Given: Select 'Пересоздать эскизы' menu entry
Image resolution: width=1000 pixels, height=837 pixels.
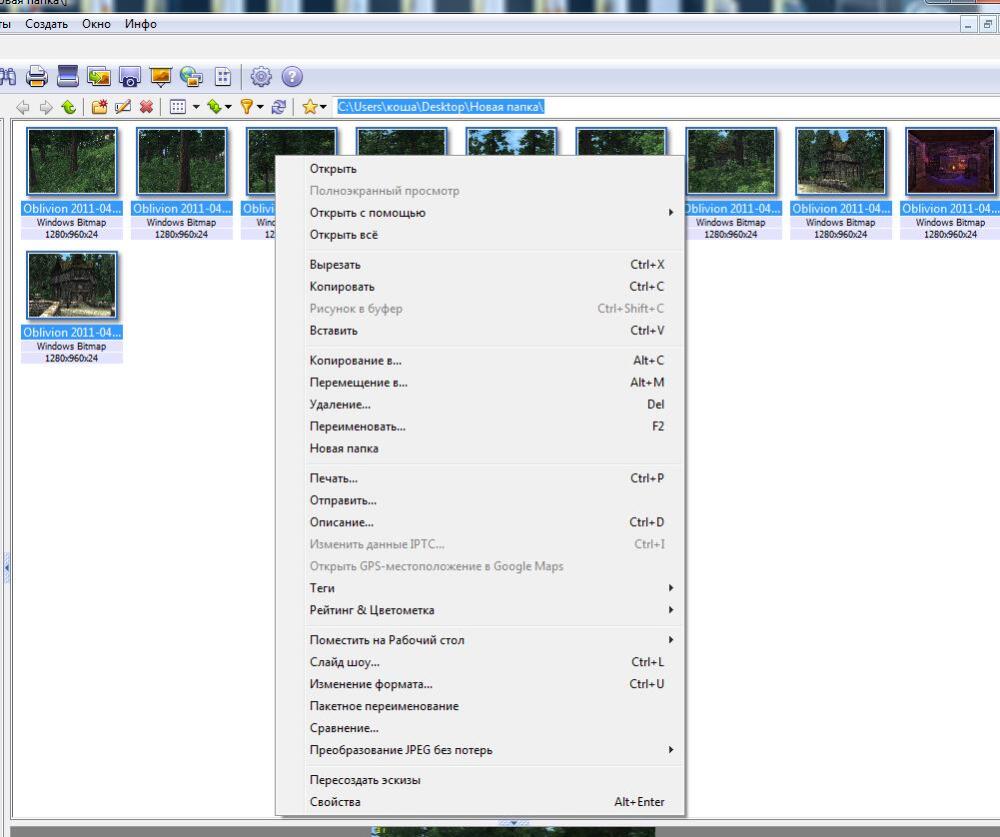Looking at the screenshot, I should click(x=480, y=780).
